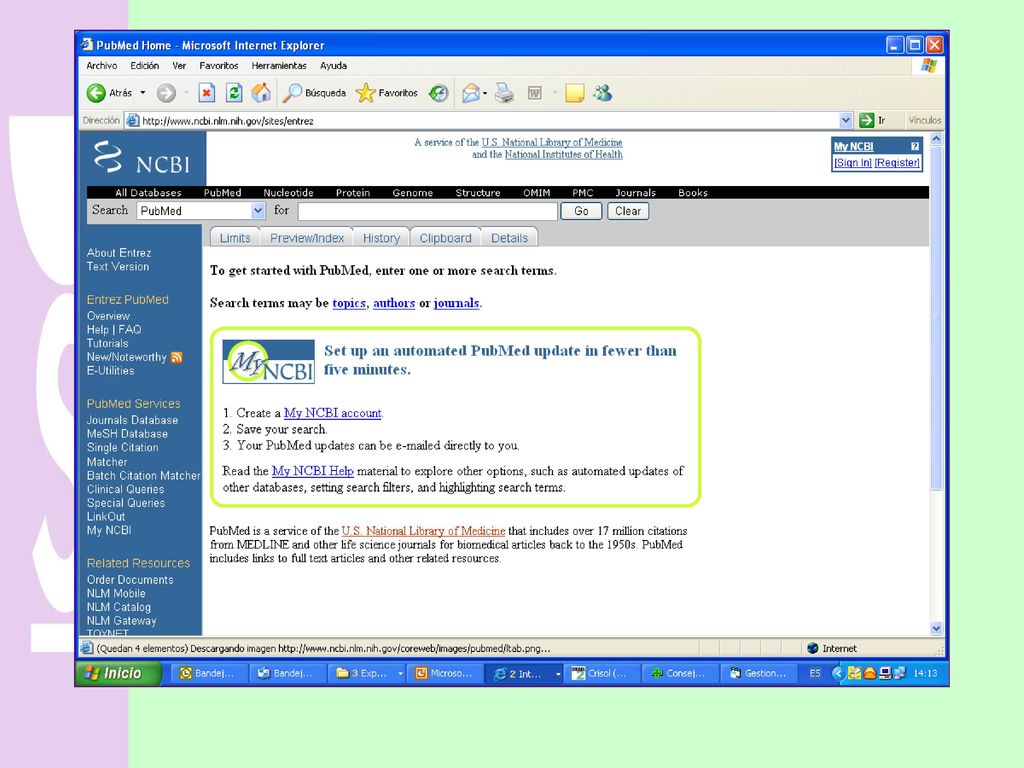
Task: Click the Register link
Action: 897,163
